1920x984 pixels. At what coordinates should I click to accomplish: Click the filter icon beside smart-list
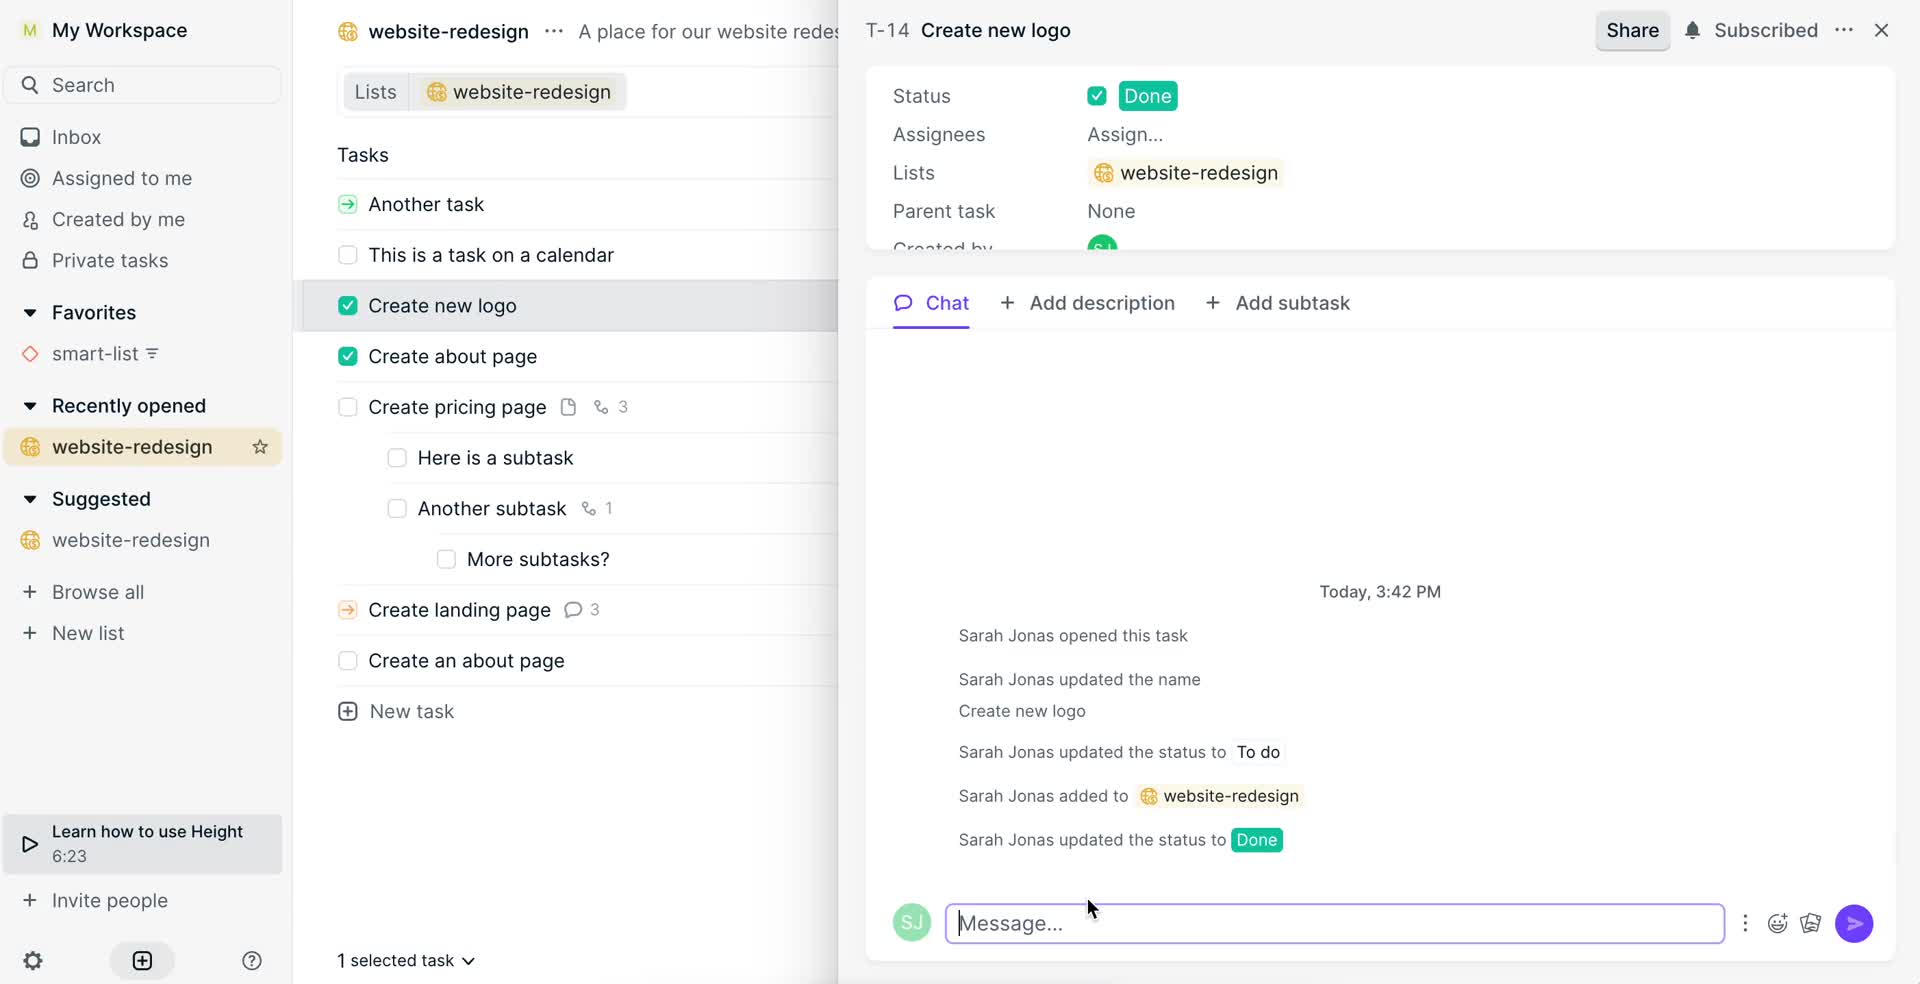pyautogui.click(x=152, y=354)
